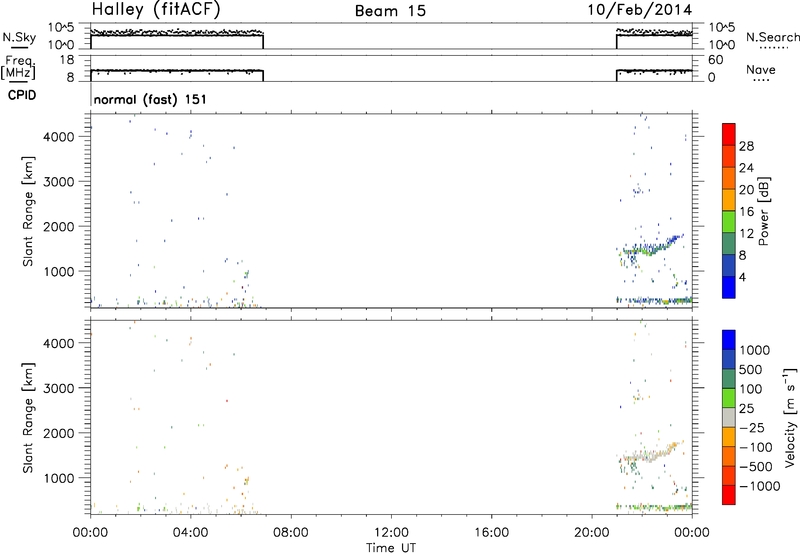
Task: Click the backscatter band near 1500 km in velocity panel
Action: pyautogui.click(x=651, y=453)
